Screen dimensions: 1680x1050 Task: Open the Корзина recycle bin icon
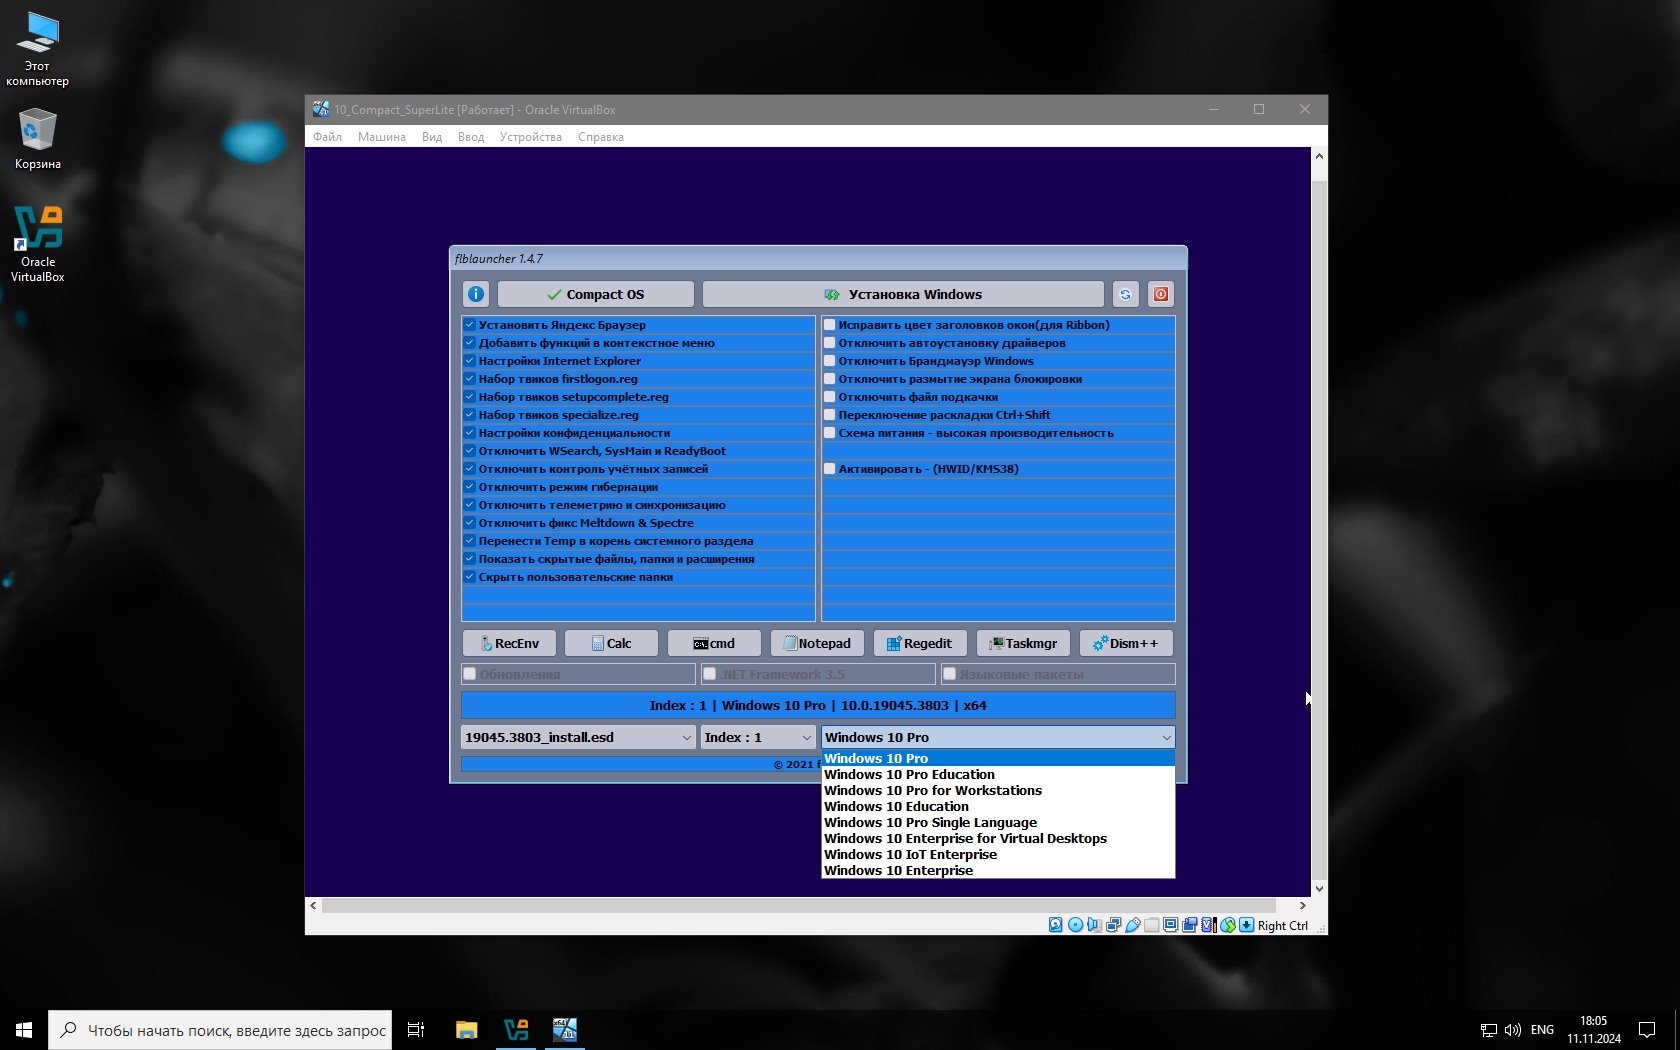(x=37, y=139)
